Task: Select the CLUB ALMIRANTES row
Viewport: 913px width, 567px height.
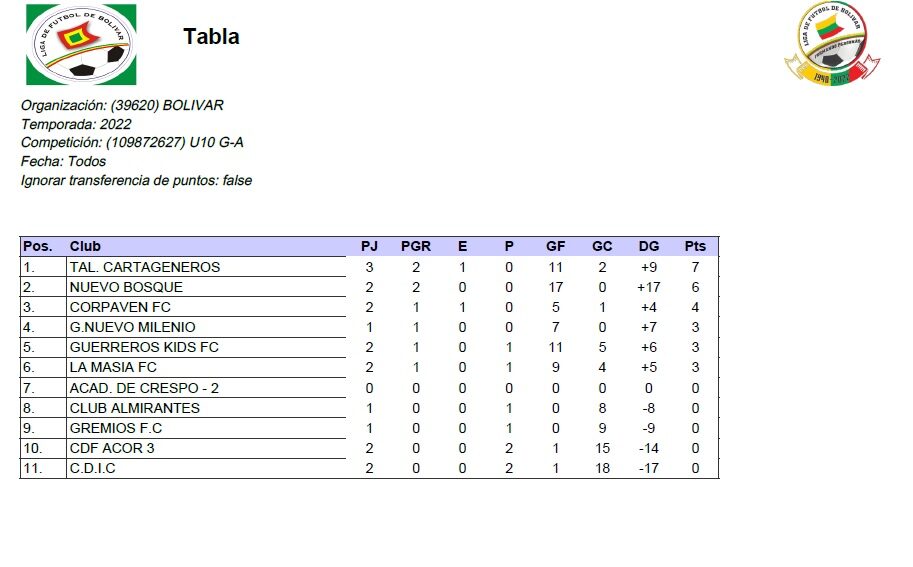Action: [134, 408]
